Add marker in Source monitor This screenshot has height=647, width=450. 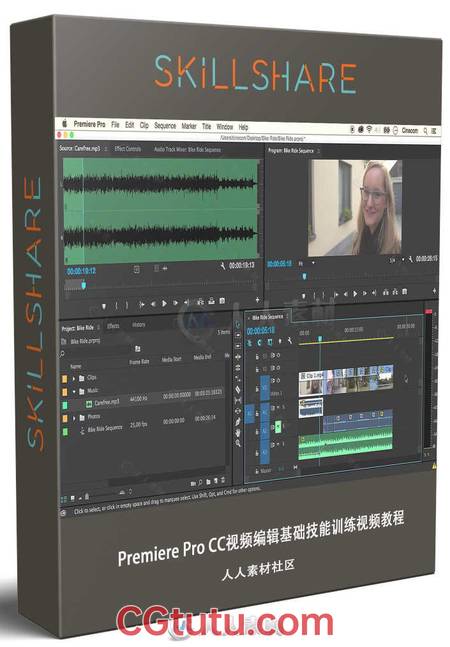pyautogui.click(x=104, y=306)
